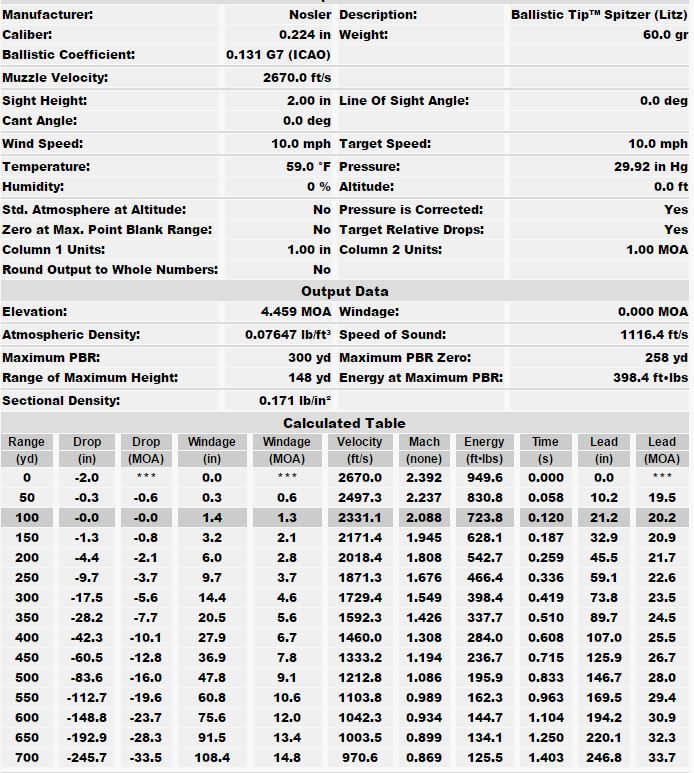Select the Manufacturer value Nosler
Viewport: 694px width, 773px height.
310,15
